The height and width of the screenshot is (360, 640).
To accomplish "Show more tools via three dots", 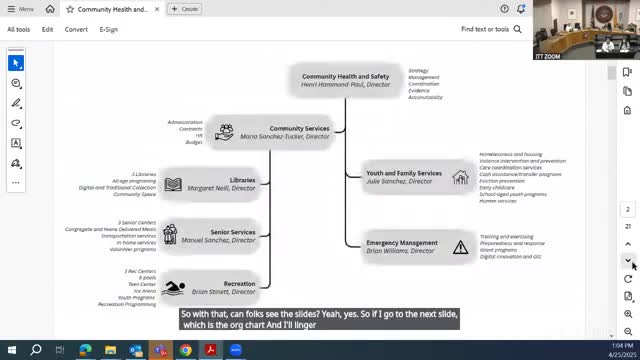I will tap(16, 183).
